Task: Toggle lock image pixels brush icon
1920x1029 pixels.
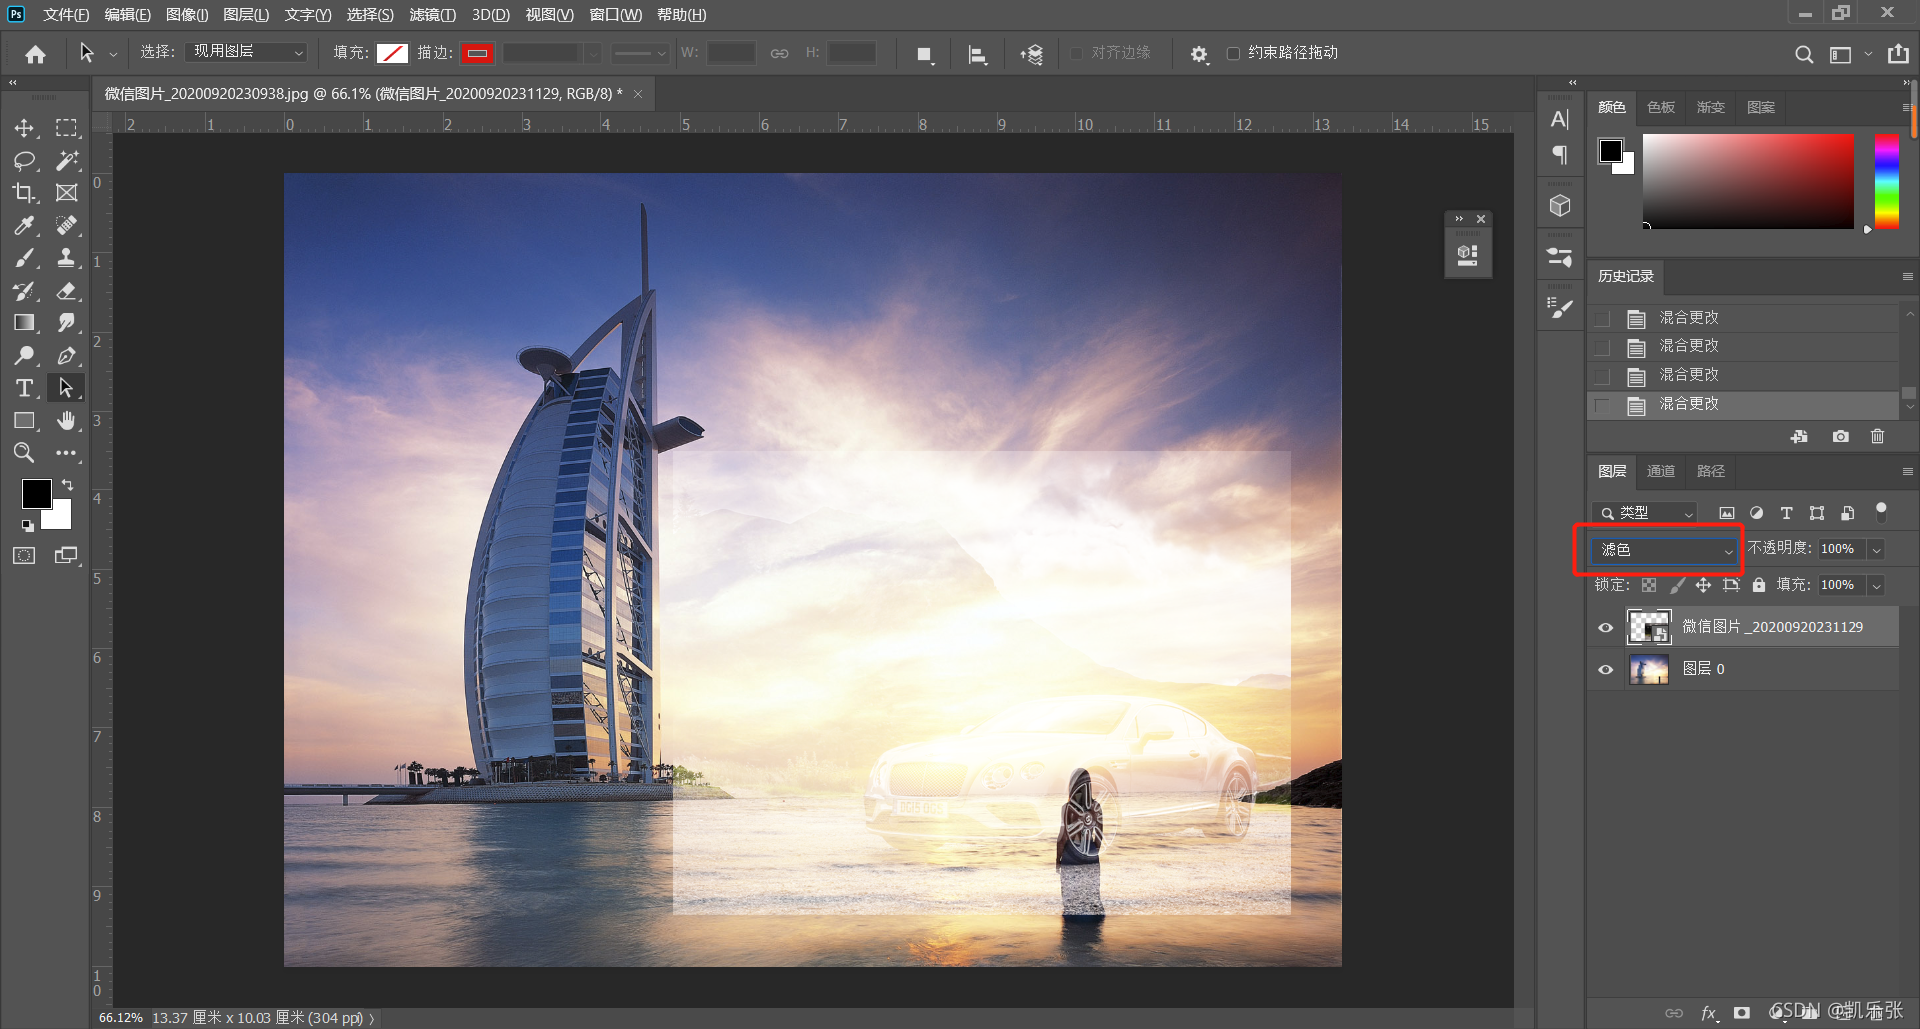Action: click(1677, 585)
